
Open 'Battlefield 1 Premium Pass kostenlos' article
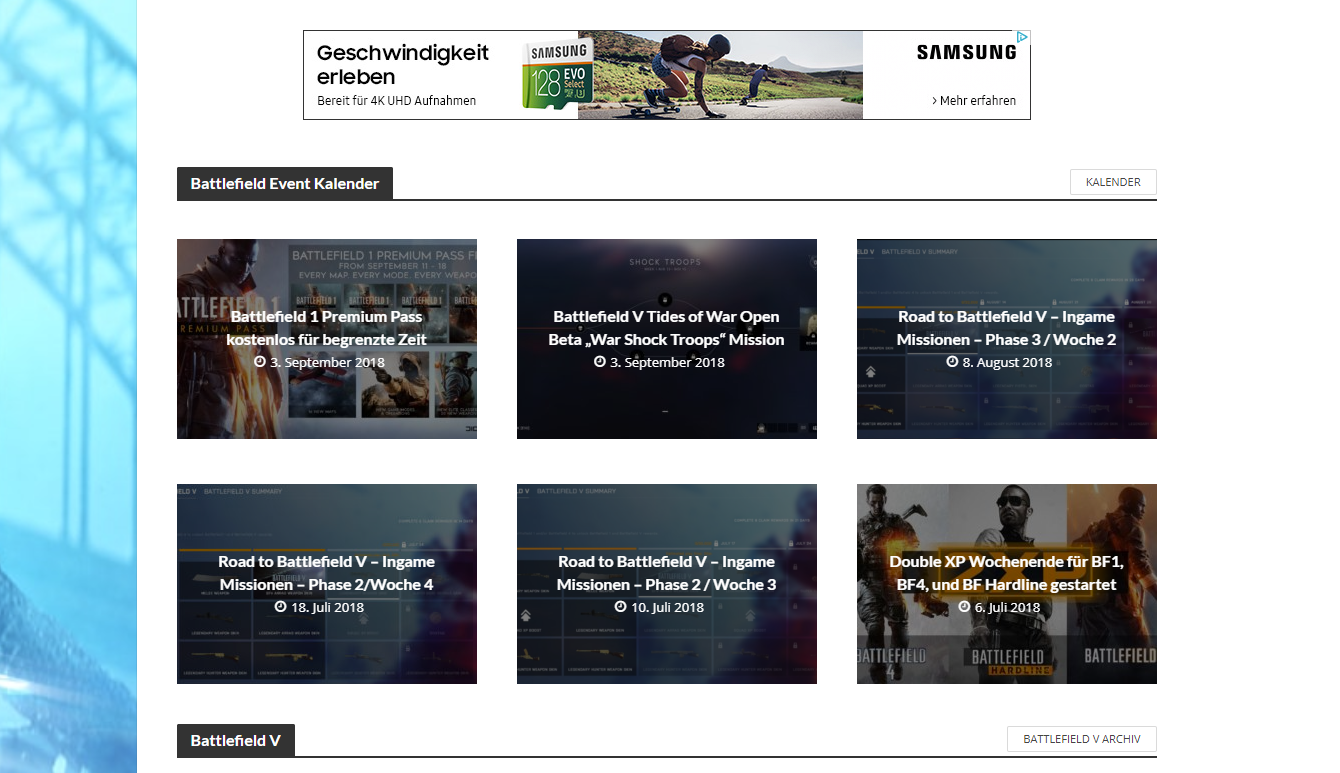click(326, 328)
